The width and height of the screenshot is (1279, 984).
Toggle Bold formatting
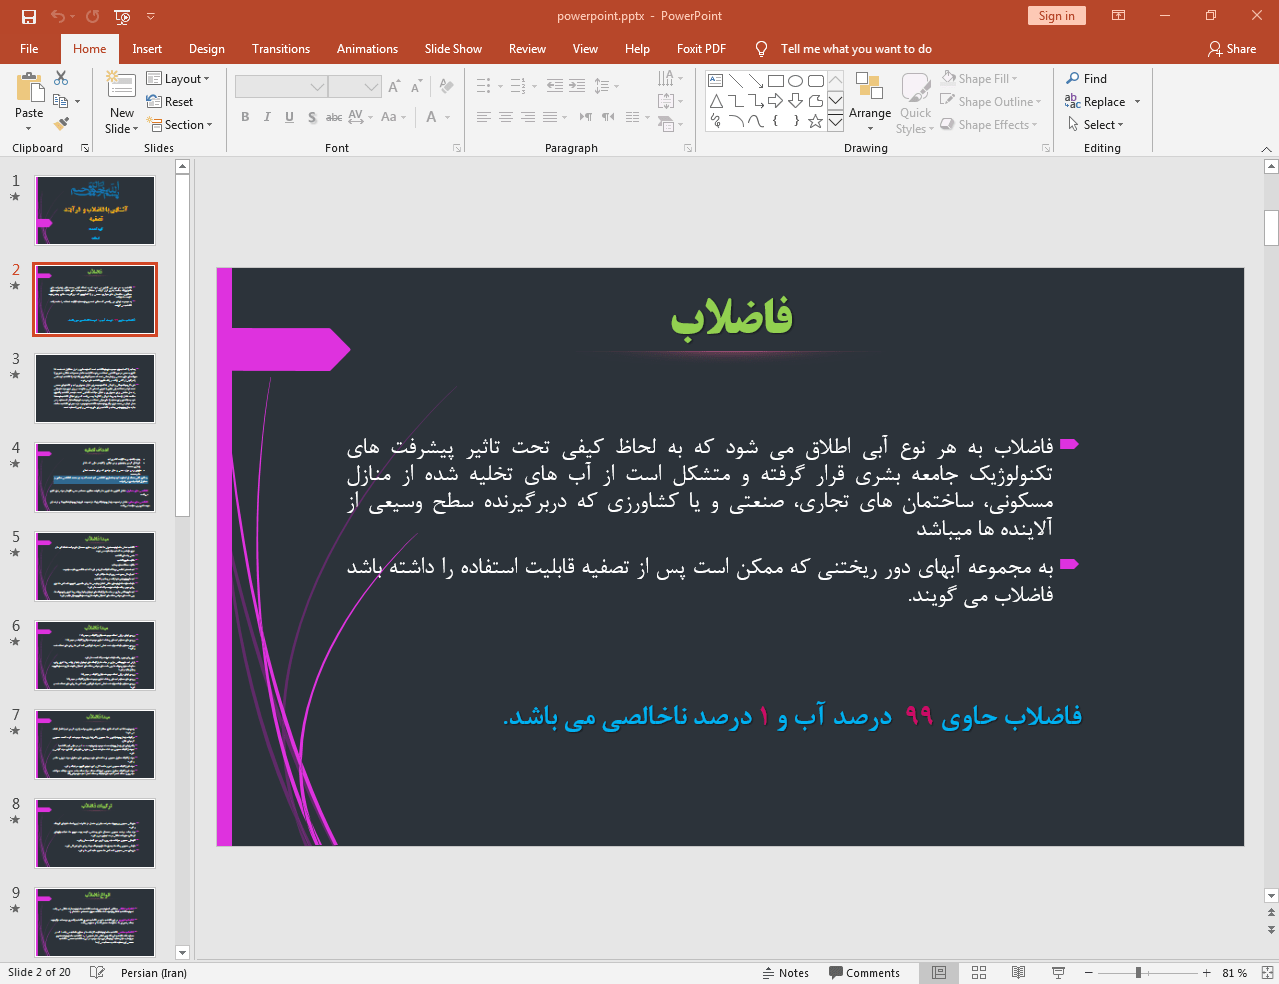click(x=245, y=117)
